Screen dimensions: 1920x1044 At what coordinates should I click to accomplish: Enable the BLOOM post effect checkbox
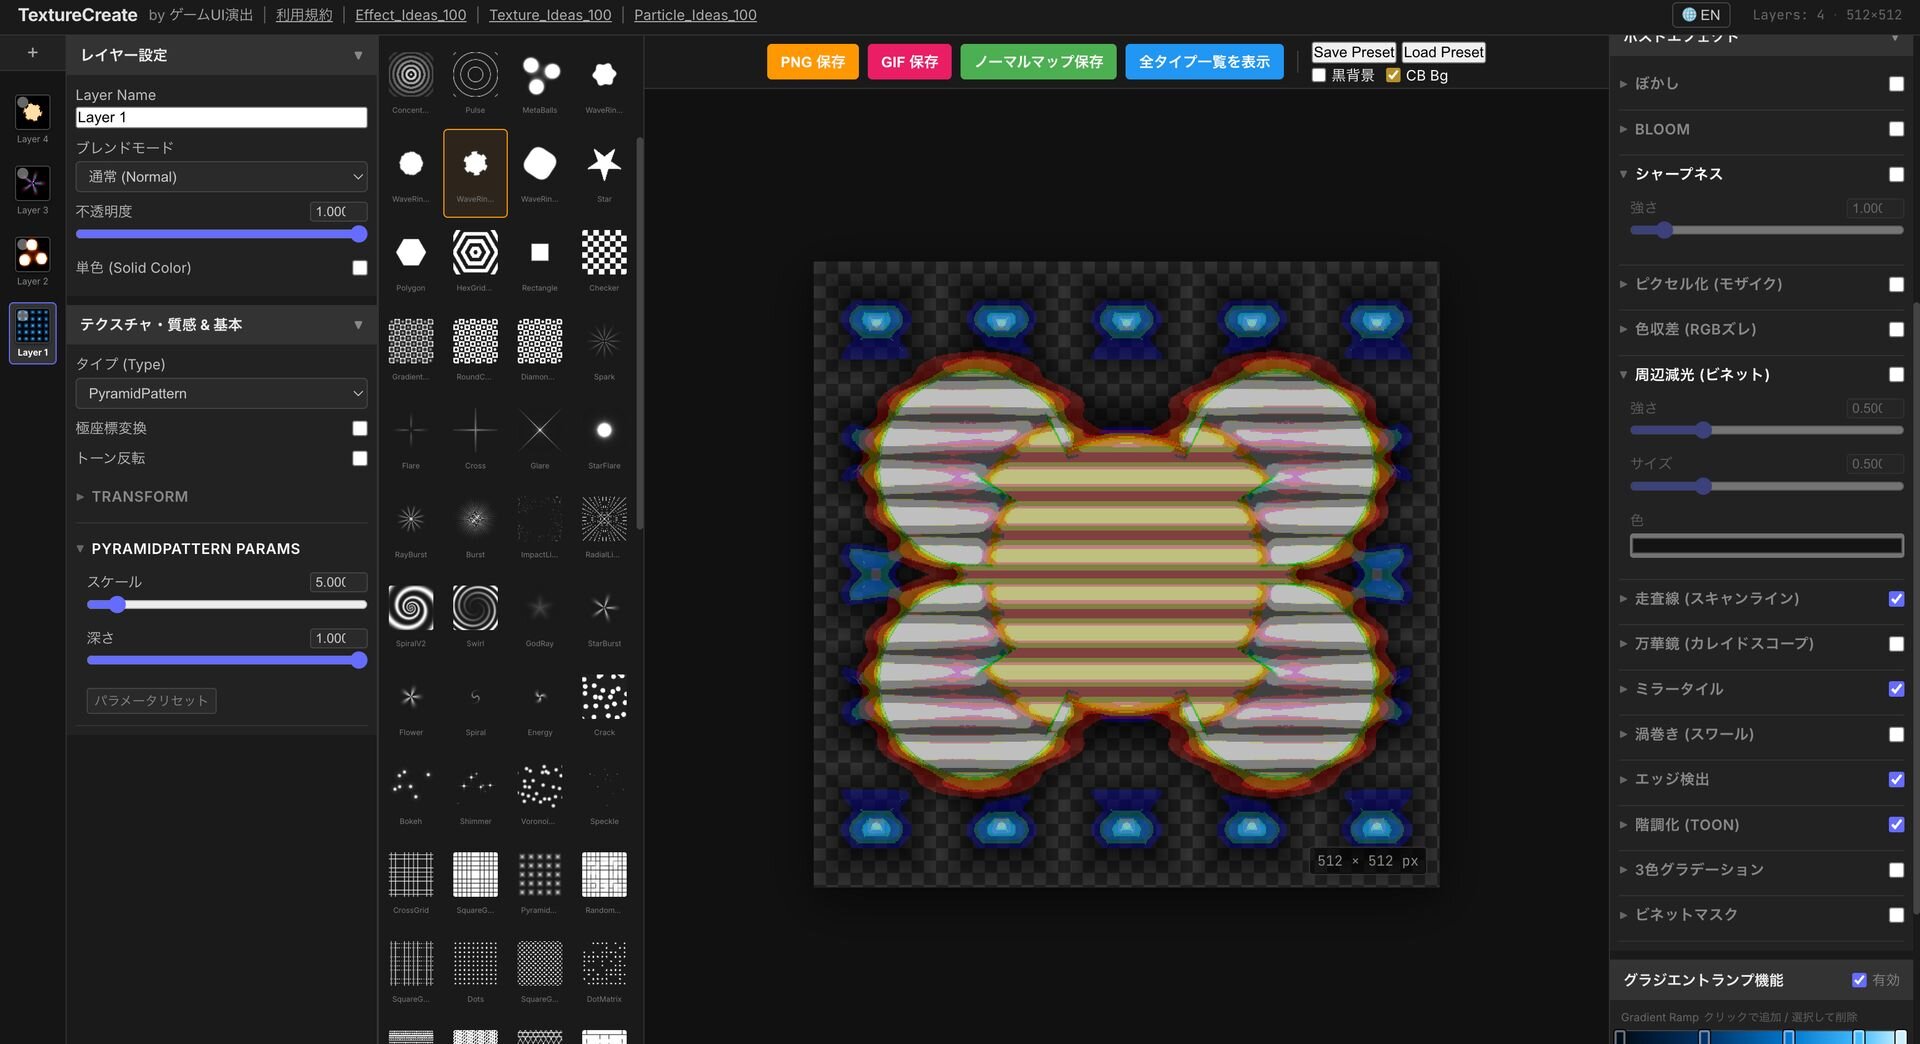click(1896, 129)
